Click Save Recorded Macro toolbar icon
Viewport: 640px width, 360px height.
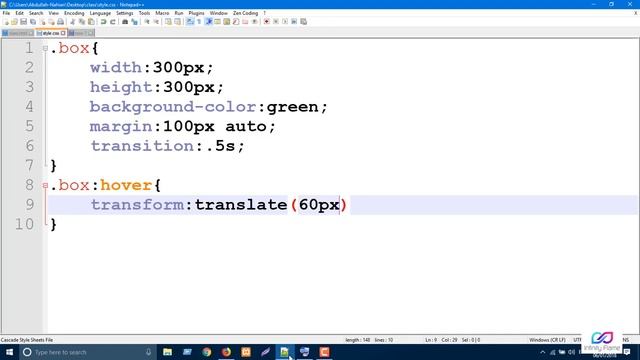tap(304, 22)
